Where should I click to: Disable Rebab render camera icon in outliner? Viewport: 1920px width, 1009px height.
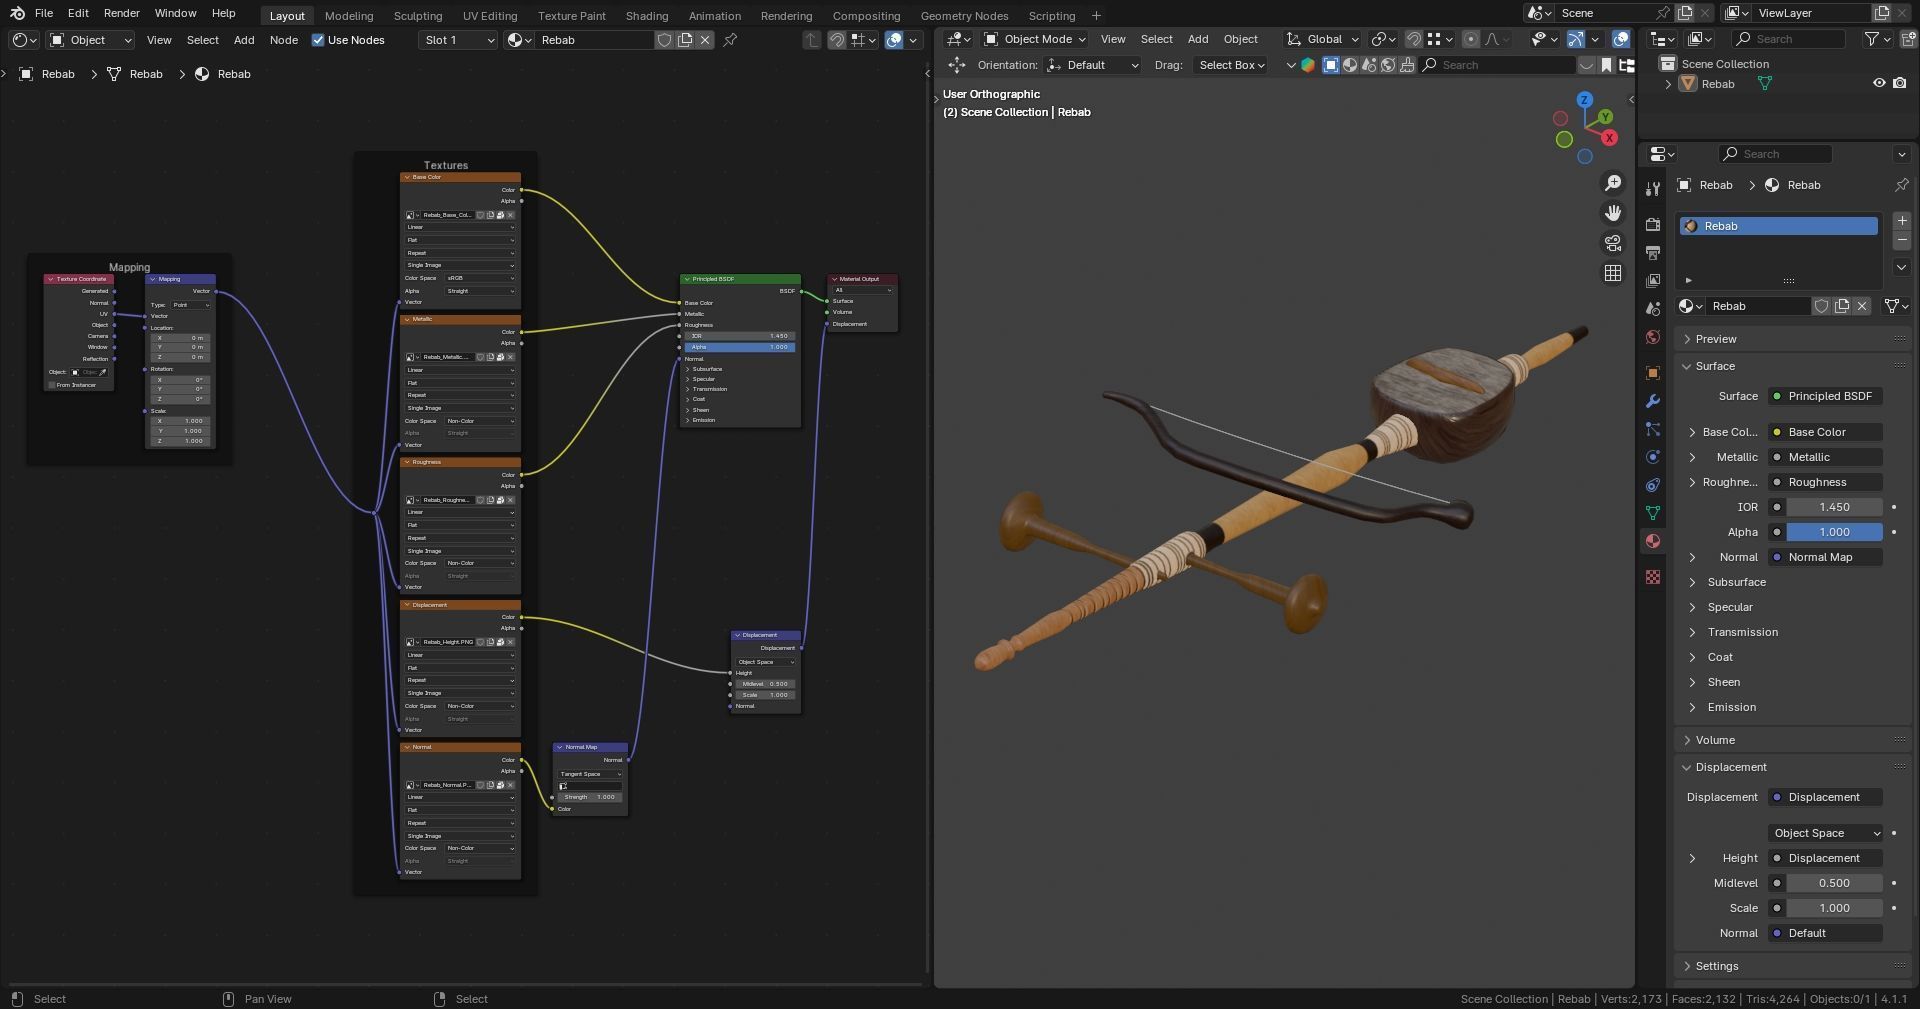(x=1899, y=84)
